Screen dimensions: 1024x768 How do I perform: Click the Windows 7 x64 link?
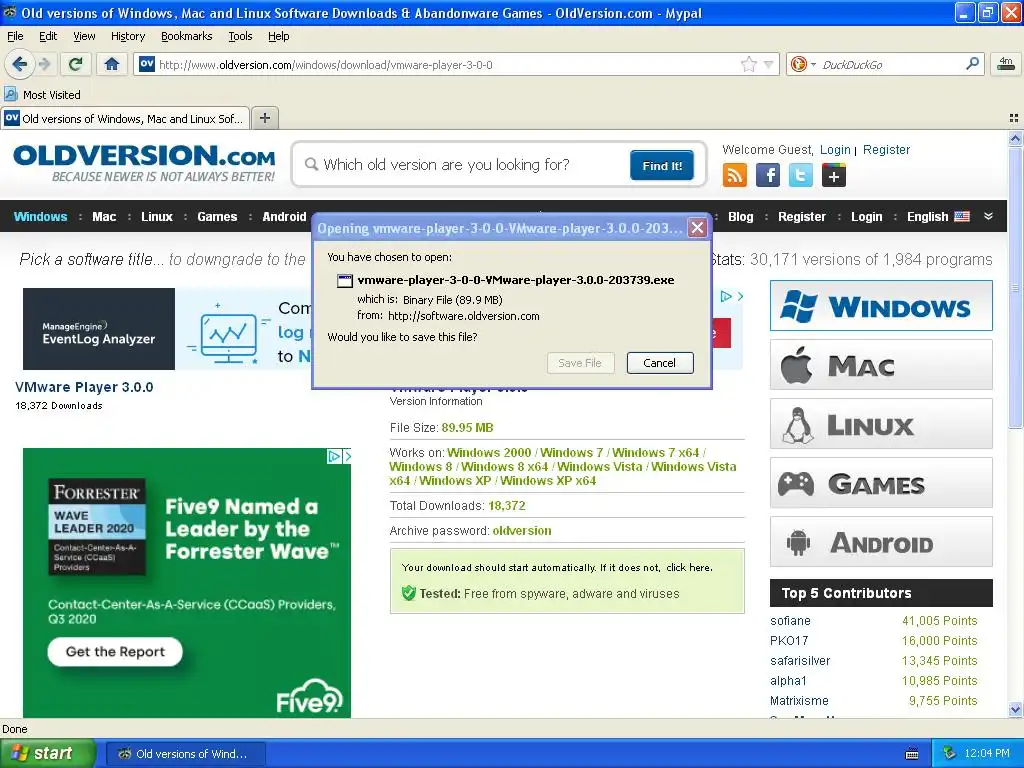point(655,453)
